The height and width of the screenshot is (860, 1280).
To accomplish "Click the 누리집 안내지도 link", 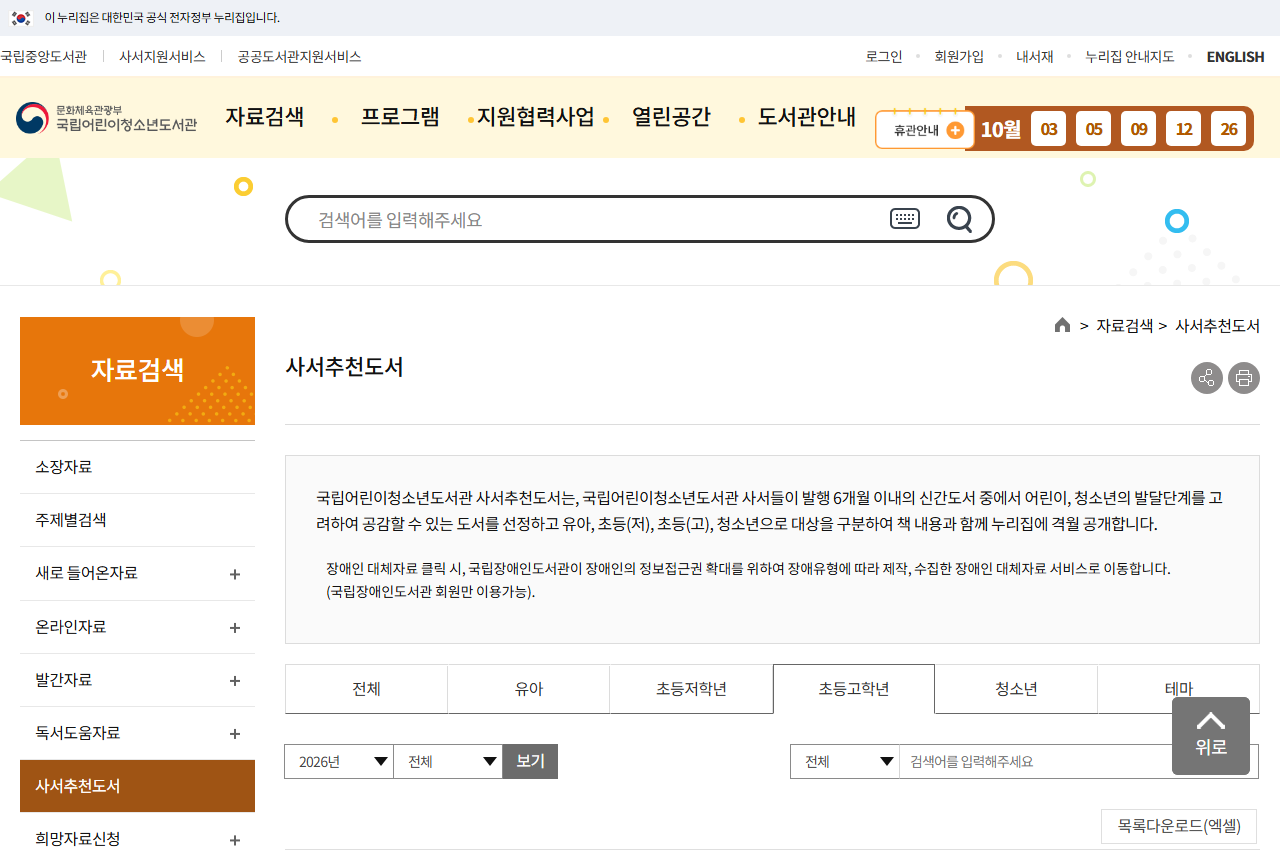I will click(1130, 57).
